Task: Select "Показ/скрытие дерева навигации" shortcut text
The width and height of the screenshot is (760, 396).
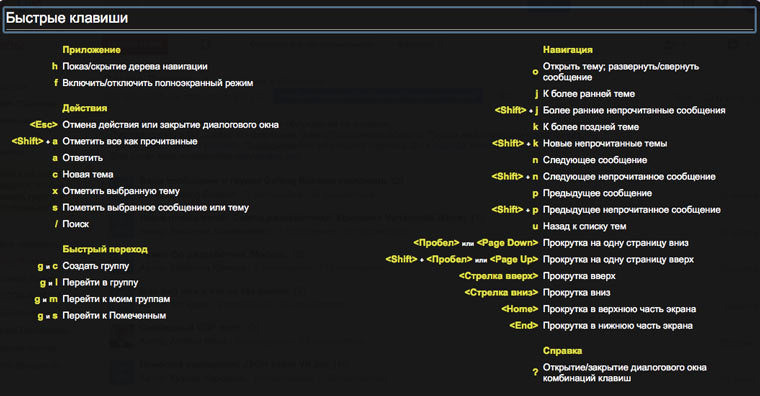Action: point(135,66)
